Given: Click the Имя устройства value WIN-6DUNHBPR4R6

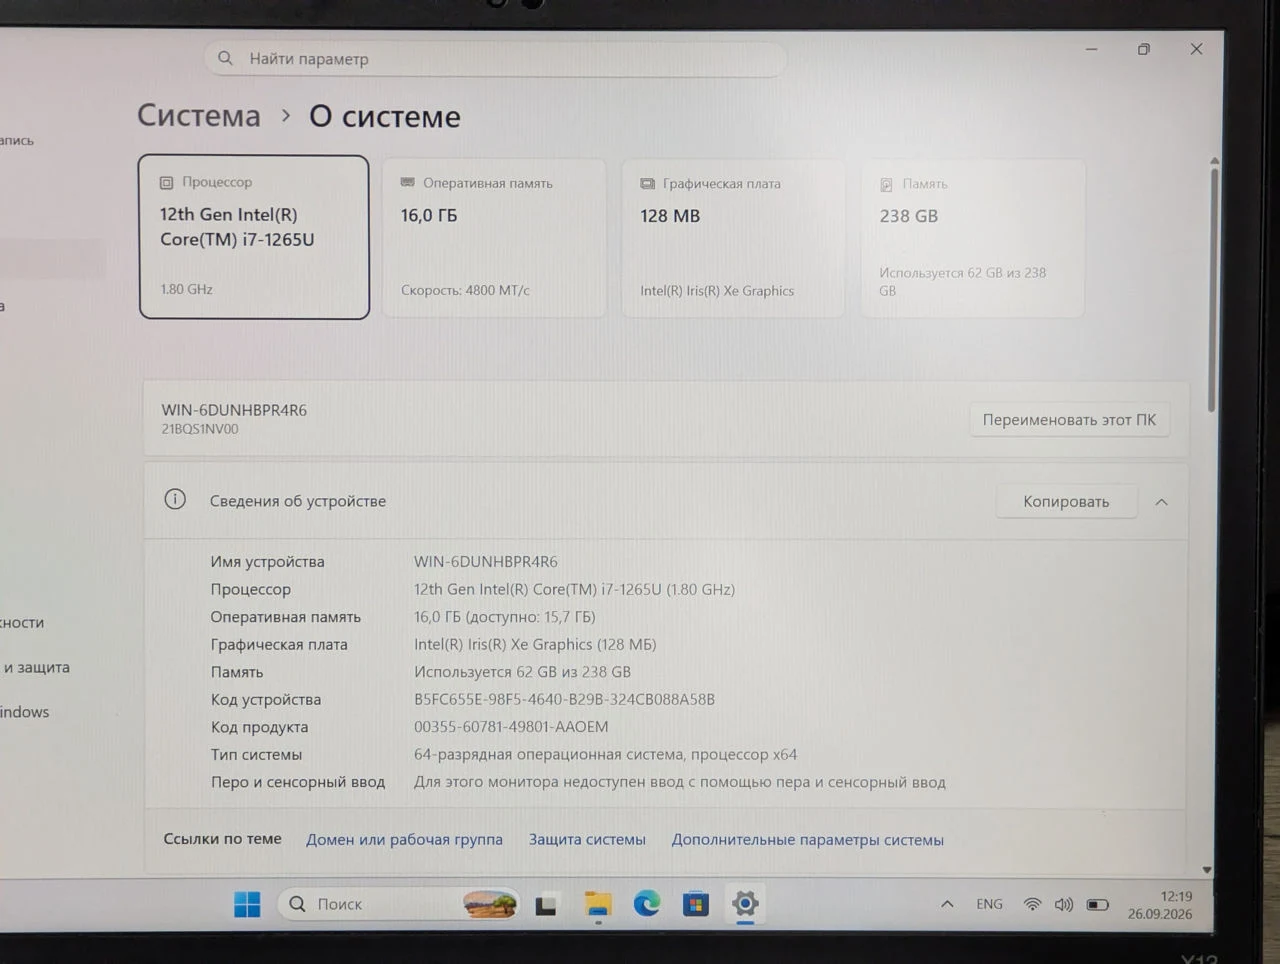Looking at the screenshot, I should click(x=486, y=562).
